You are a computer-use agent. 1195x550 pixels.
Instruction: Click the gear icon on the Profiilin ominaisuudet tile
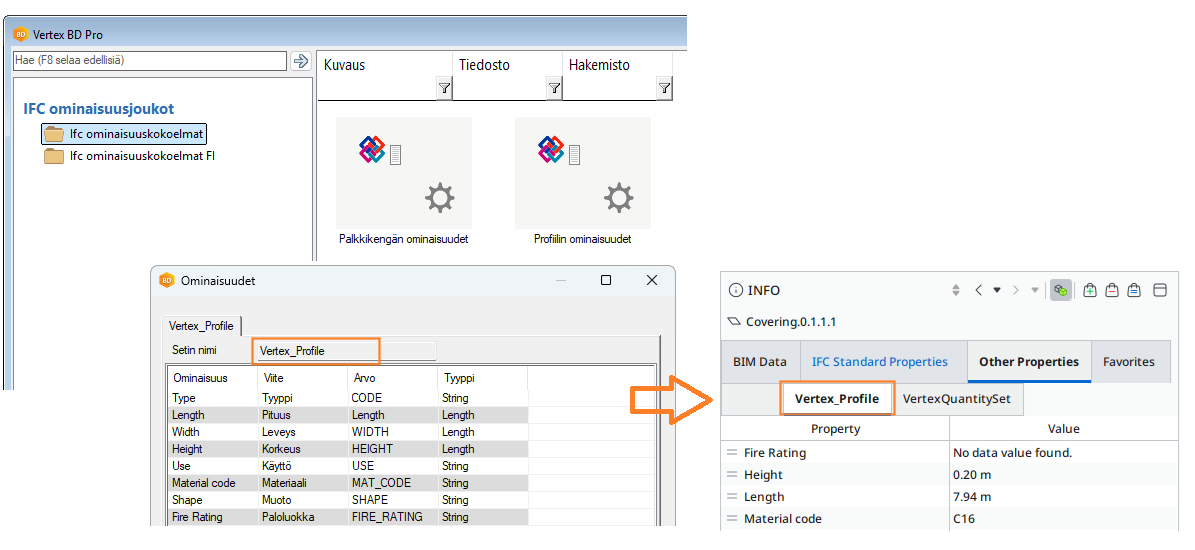(x=619, y=198)
